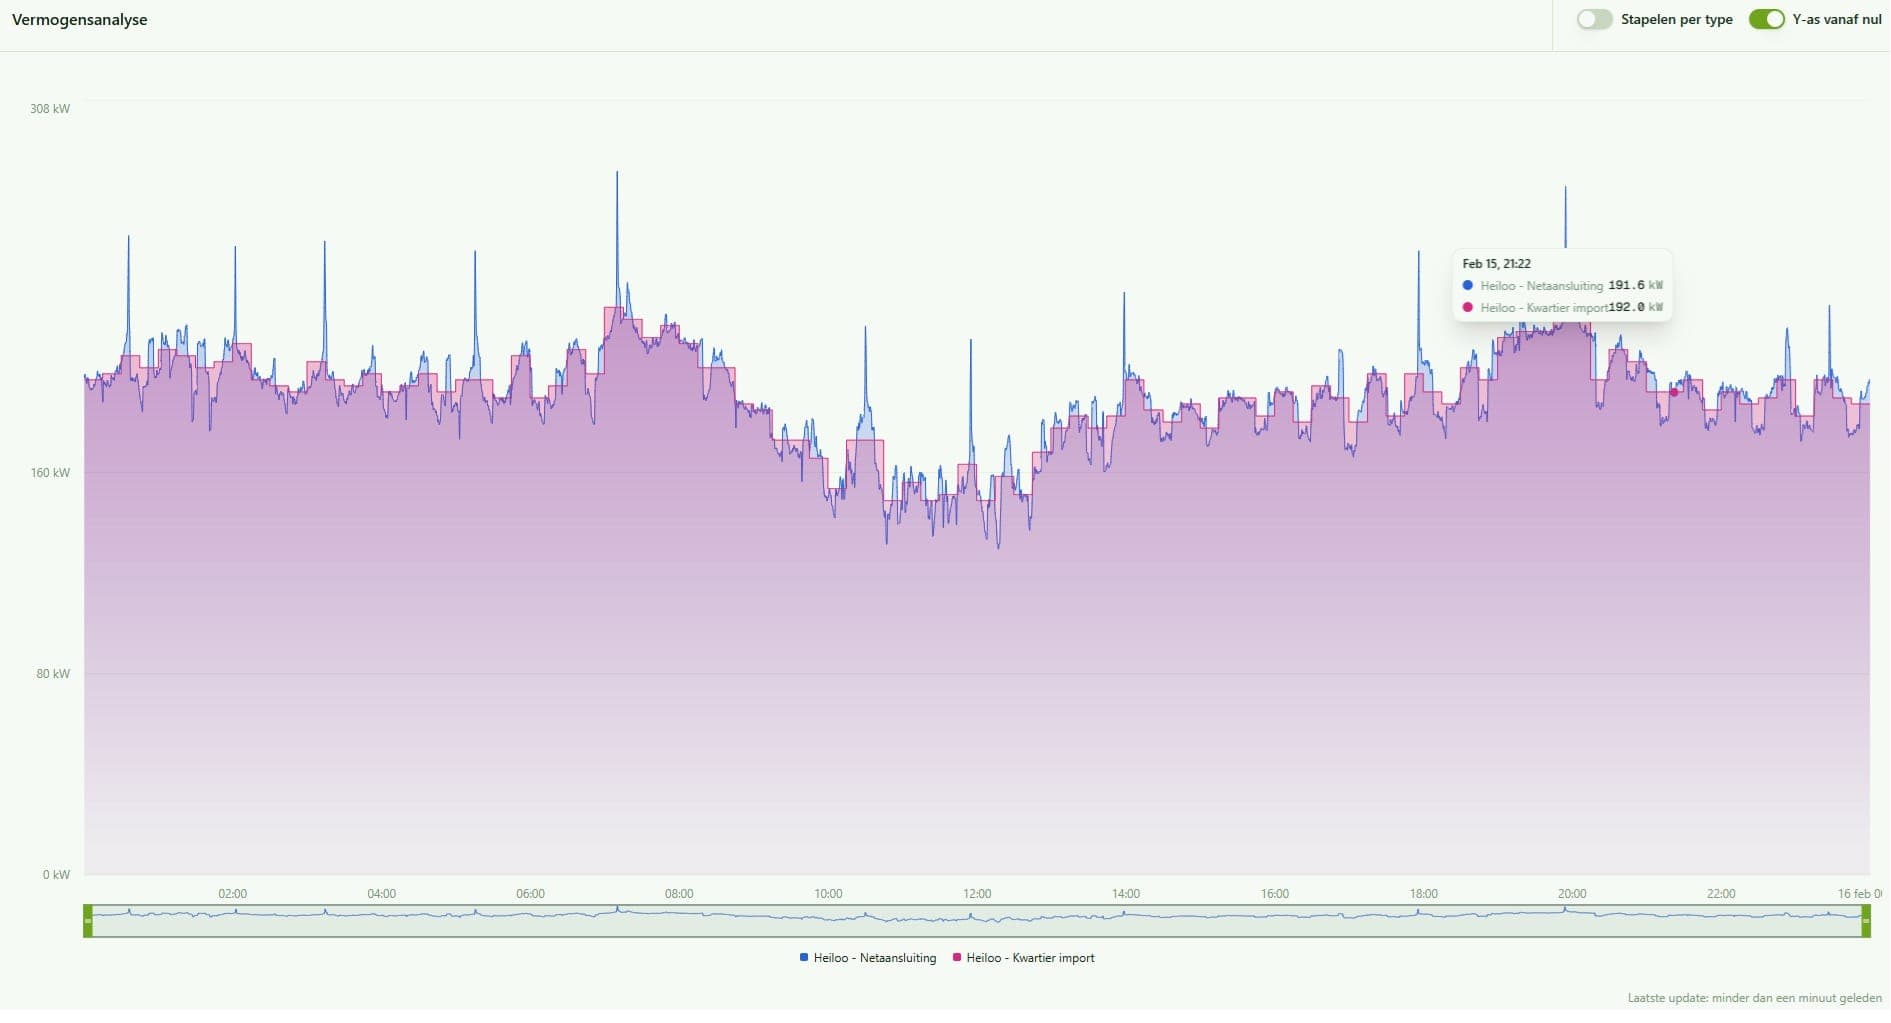The width and height of the screenshot is (1891, 1023).
Task: Turn off the Y-as vanaf nul switch
Action: click(x=1766, y=20)
